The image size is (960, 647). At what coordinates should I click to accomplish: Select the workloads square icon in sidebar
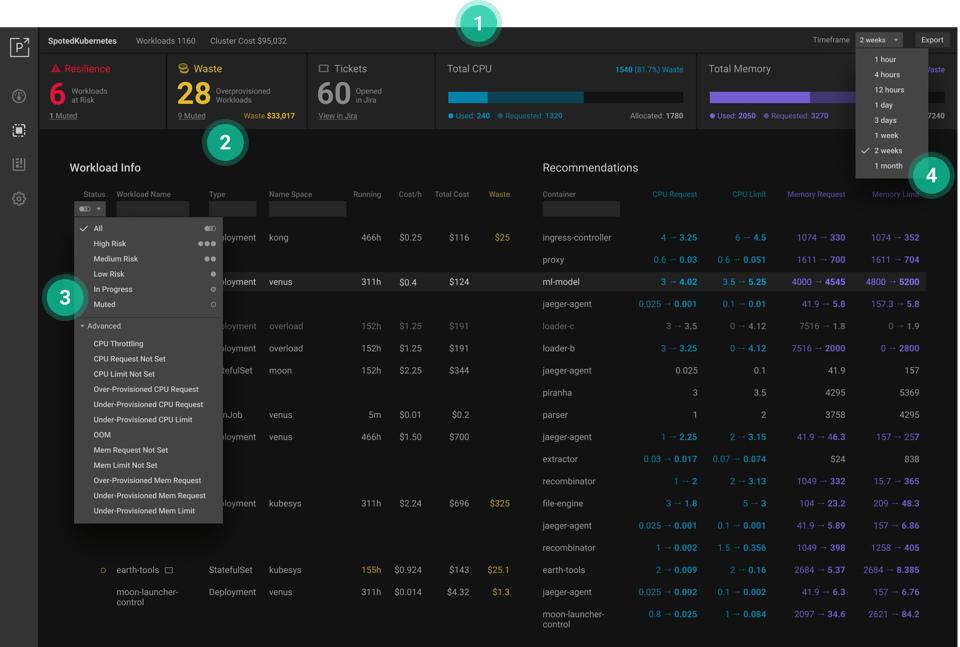(19, 130)
